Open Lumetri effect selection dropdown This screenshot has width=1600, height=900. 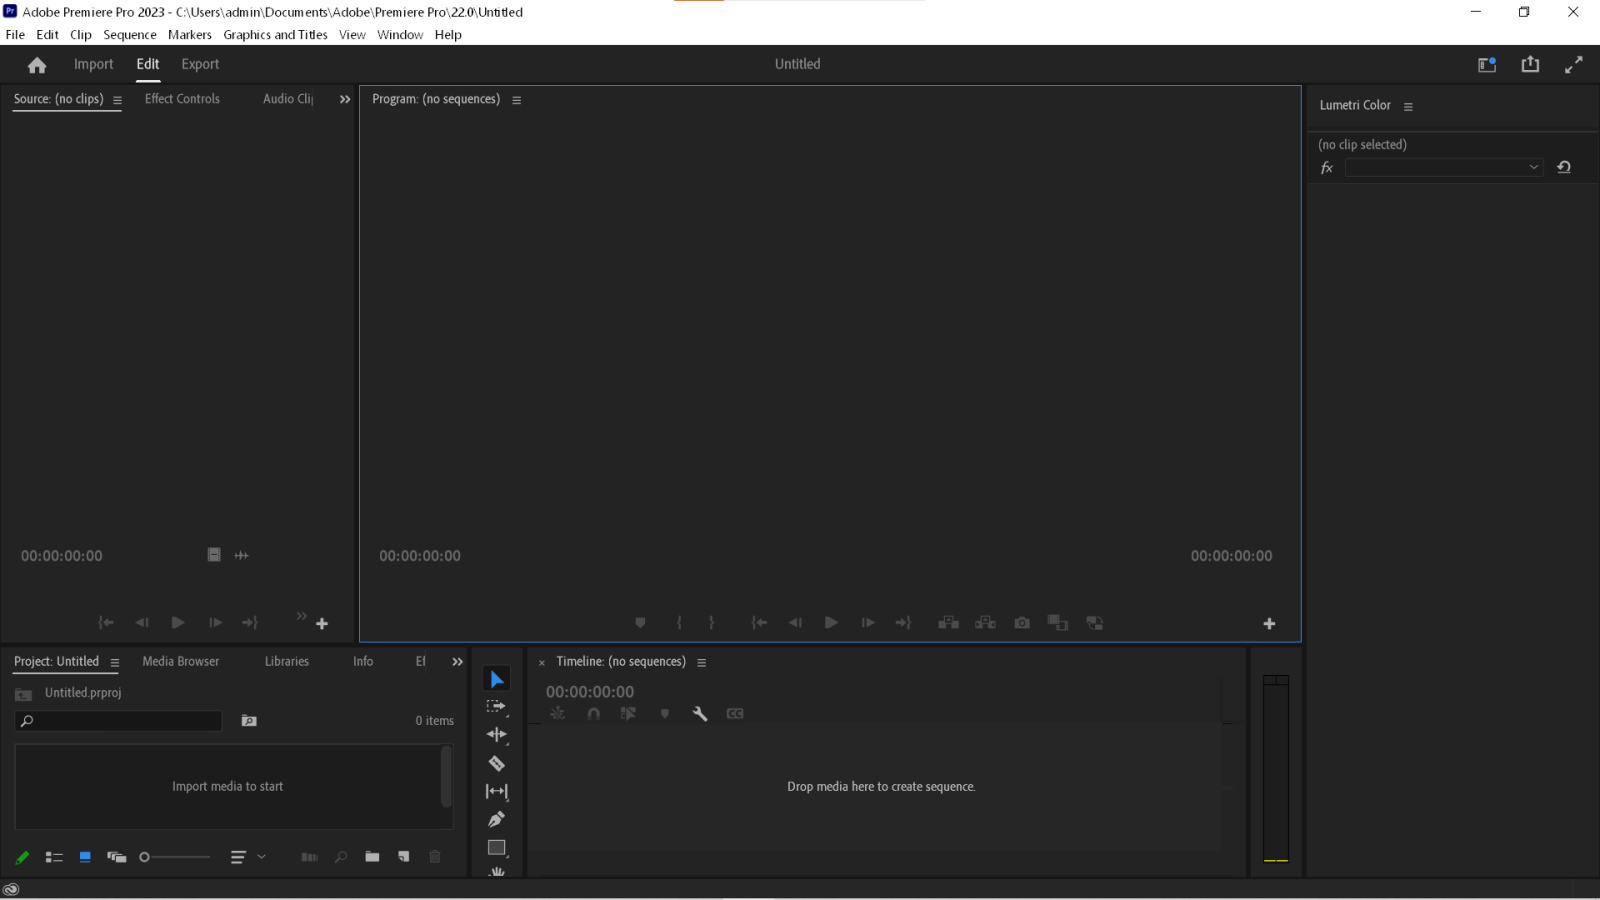click(x=1444, y=168)
